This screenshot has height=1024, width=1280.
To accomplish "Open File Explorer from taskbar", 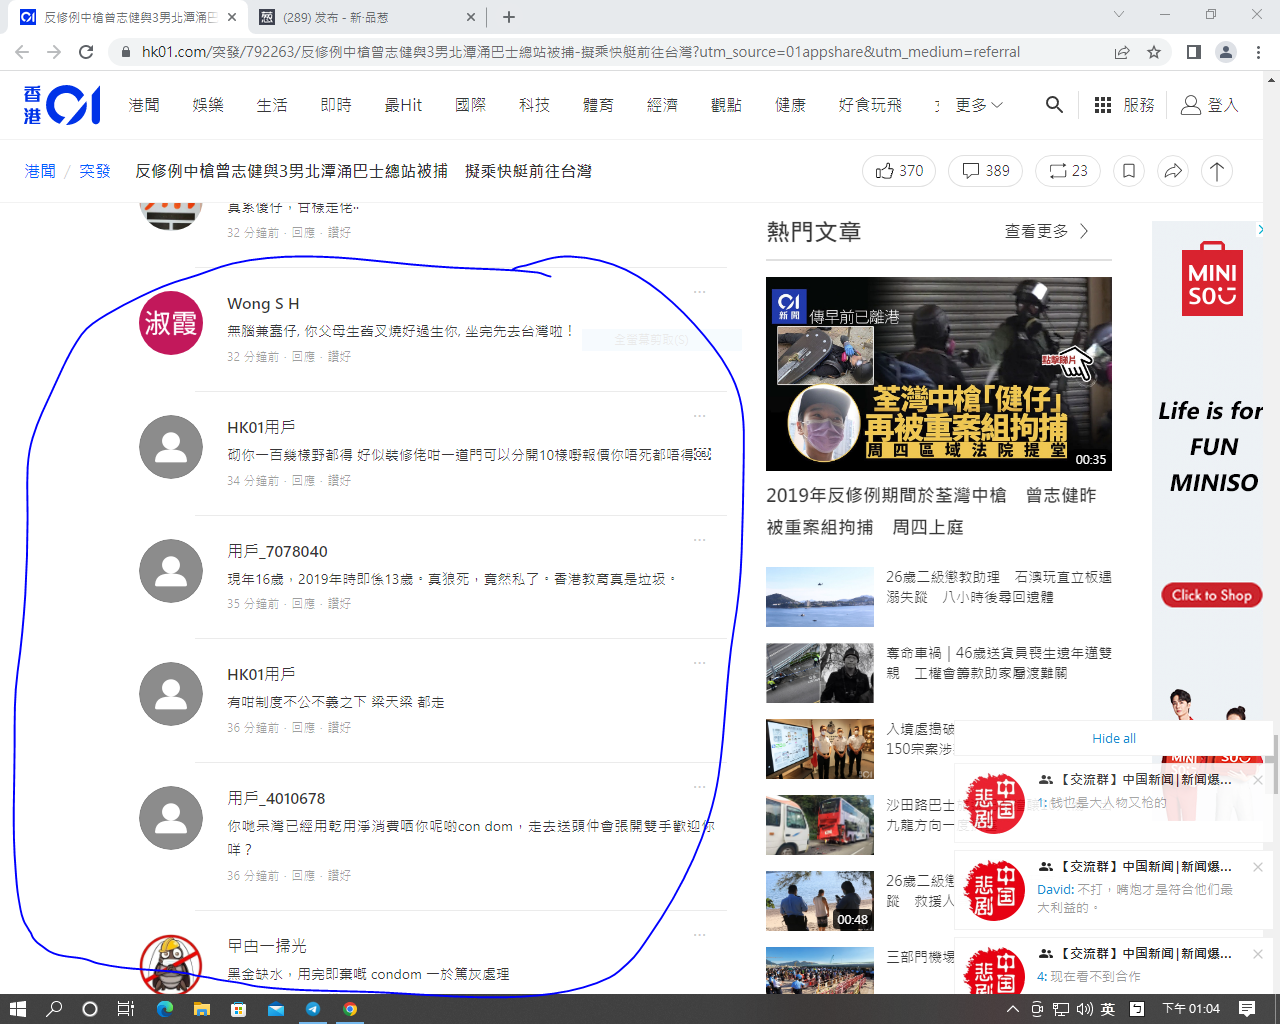I will [x=201, y=1009].
